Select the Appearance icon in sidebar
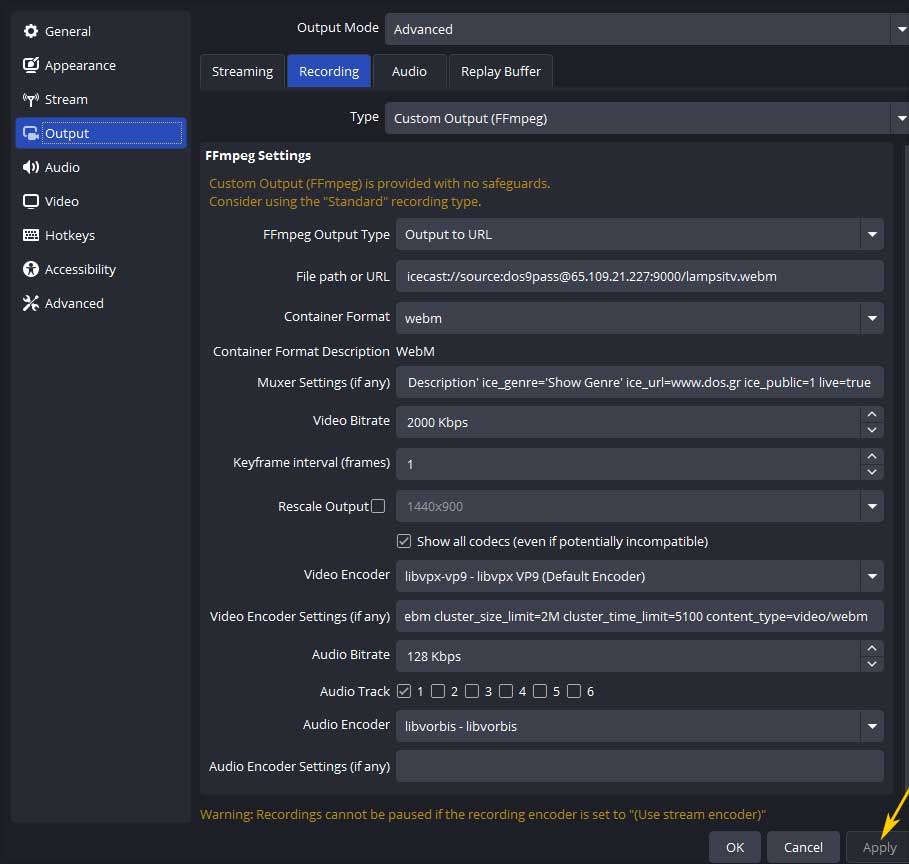 [x=31, y=65]
